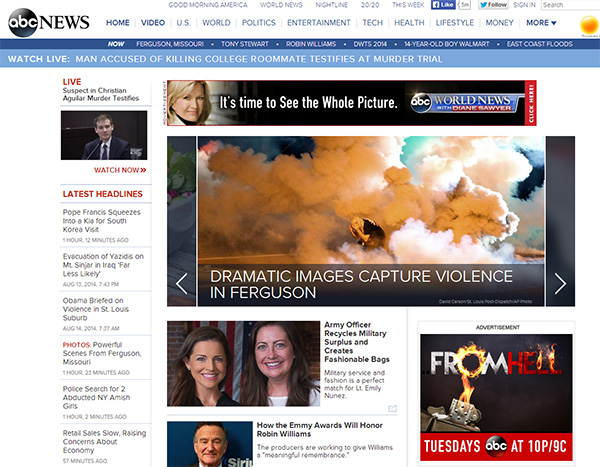Go to previous slide with left arrow
Screen dimensions: 600x467
click(x=181, y=283)
